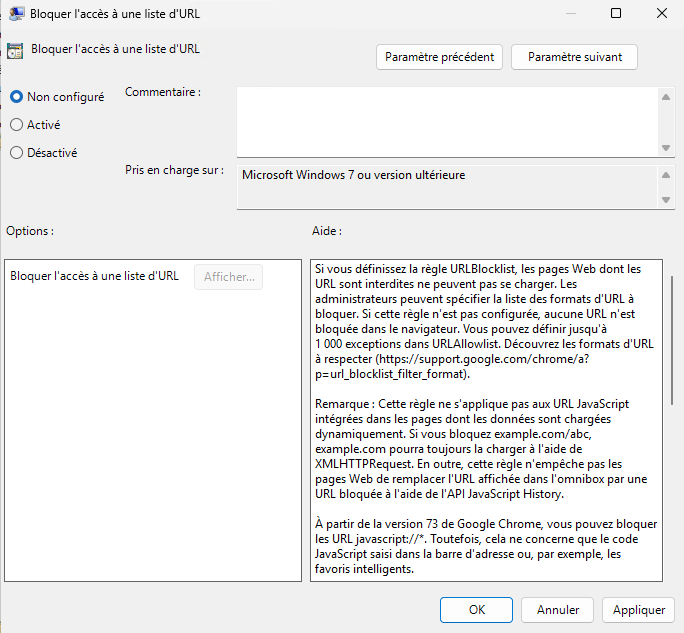Maximize the policy settings window
684x633 pixels.
tap(615, 14)
